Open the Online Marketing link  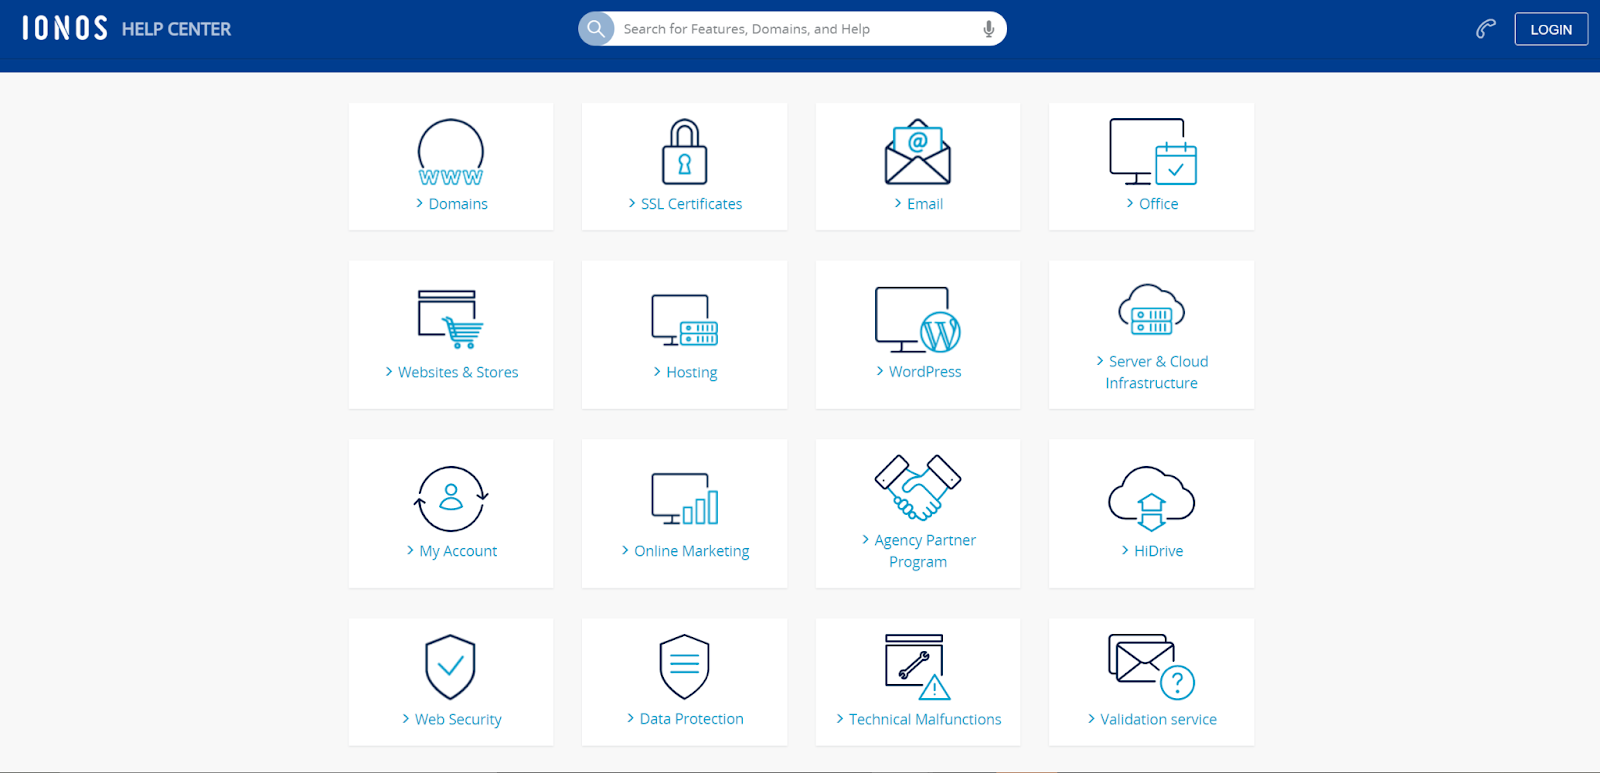tap(685, 551)
